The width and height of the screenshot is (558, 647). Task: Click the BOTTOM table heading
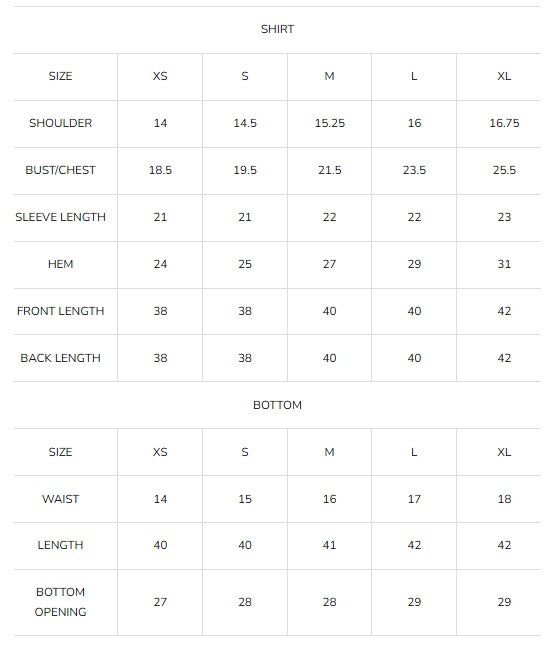pyautogui.click(x=277, y=405)
